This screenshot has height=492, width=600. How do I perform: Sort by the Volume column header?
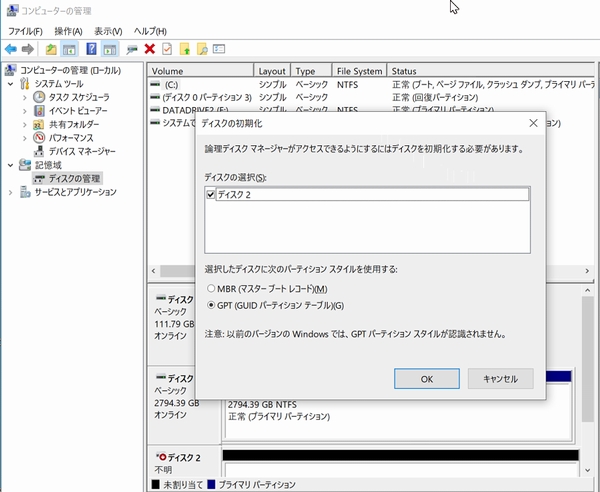(201, 71)
